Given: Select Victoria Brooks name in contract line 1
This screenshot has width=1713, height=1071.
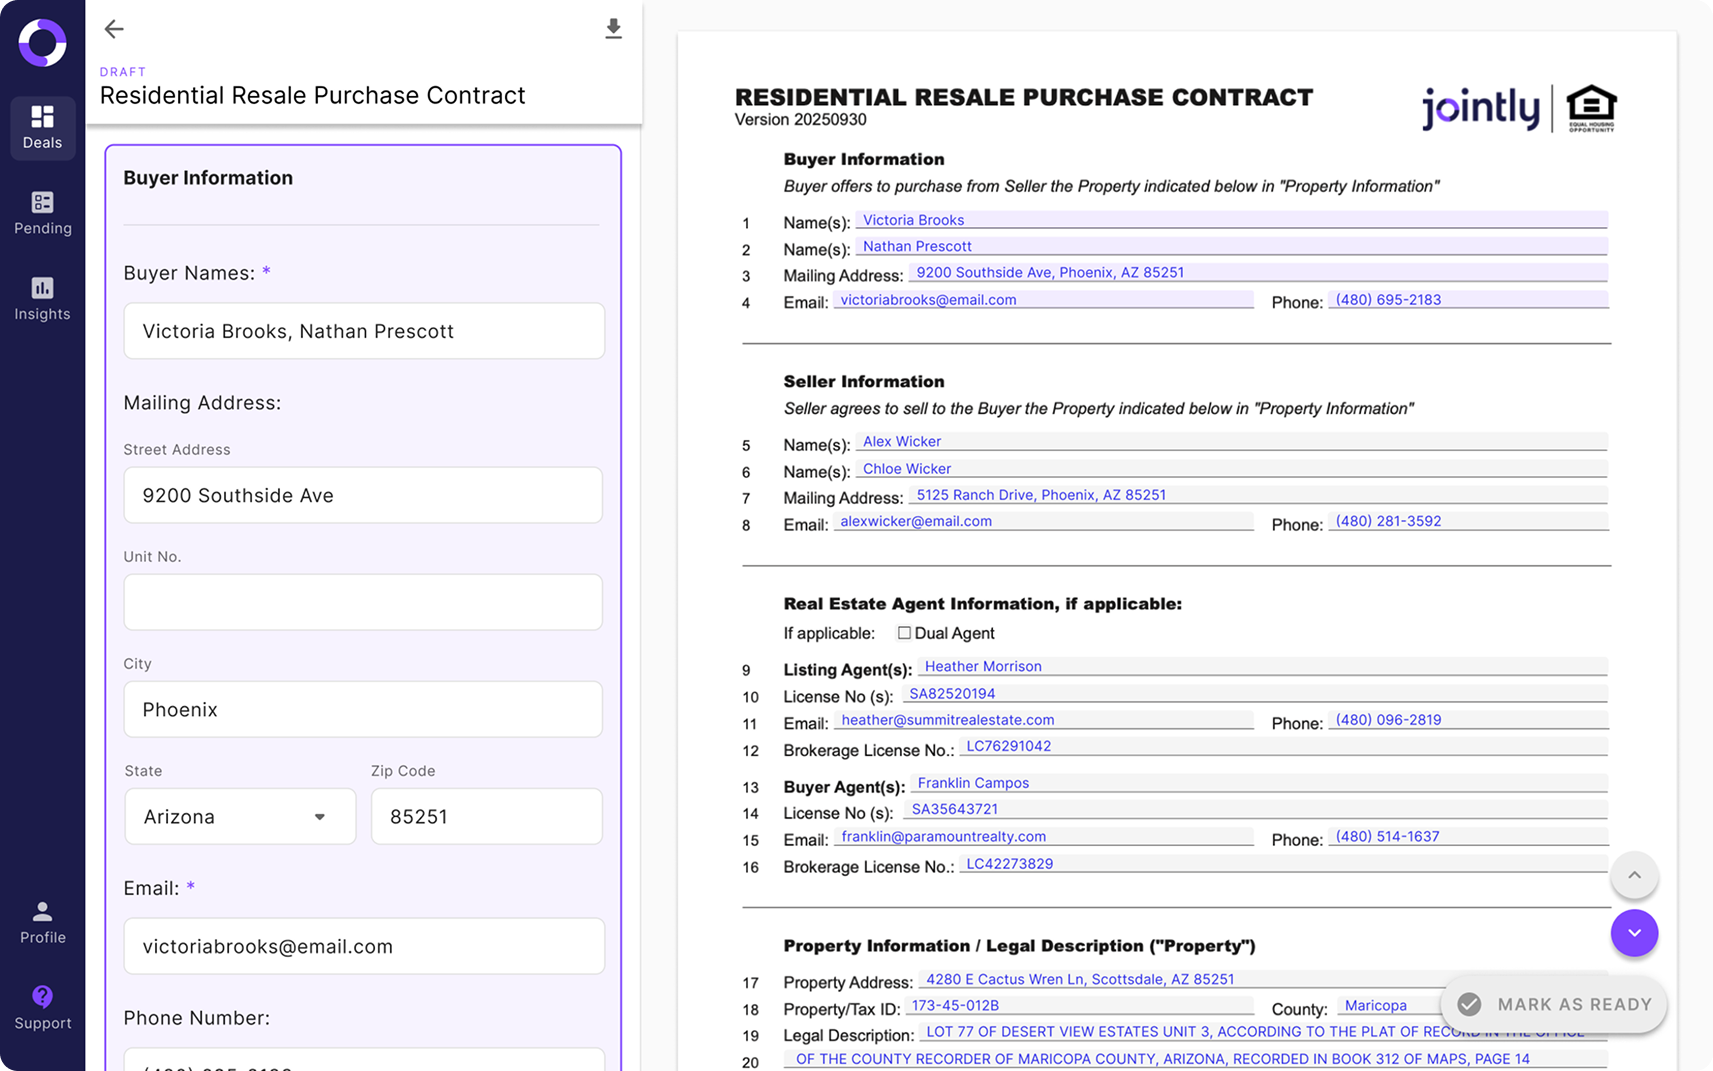Looking at the screenshot, I should click(x=913, y=220).
